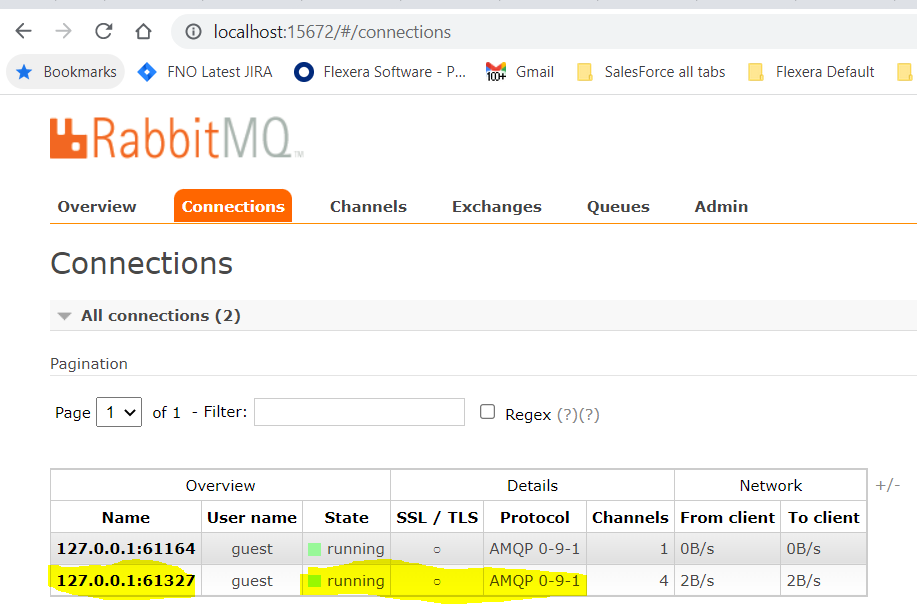Open Flexera Software bookmark

tap(380, 72)
